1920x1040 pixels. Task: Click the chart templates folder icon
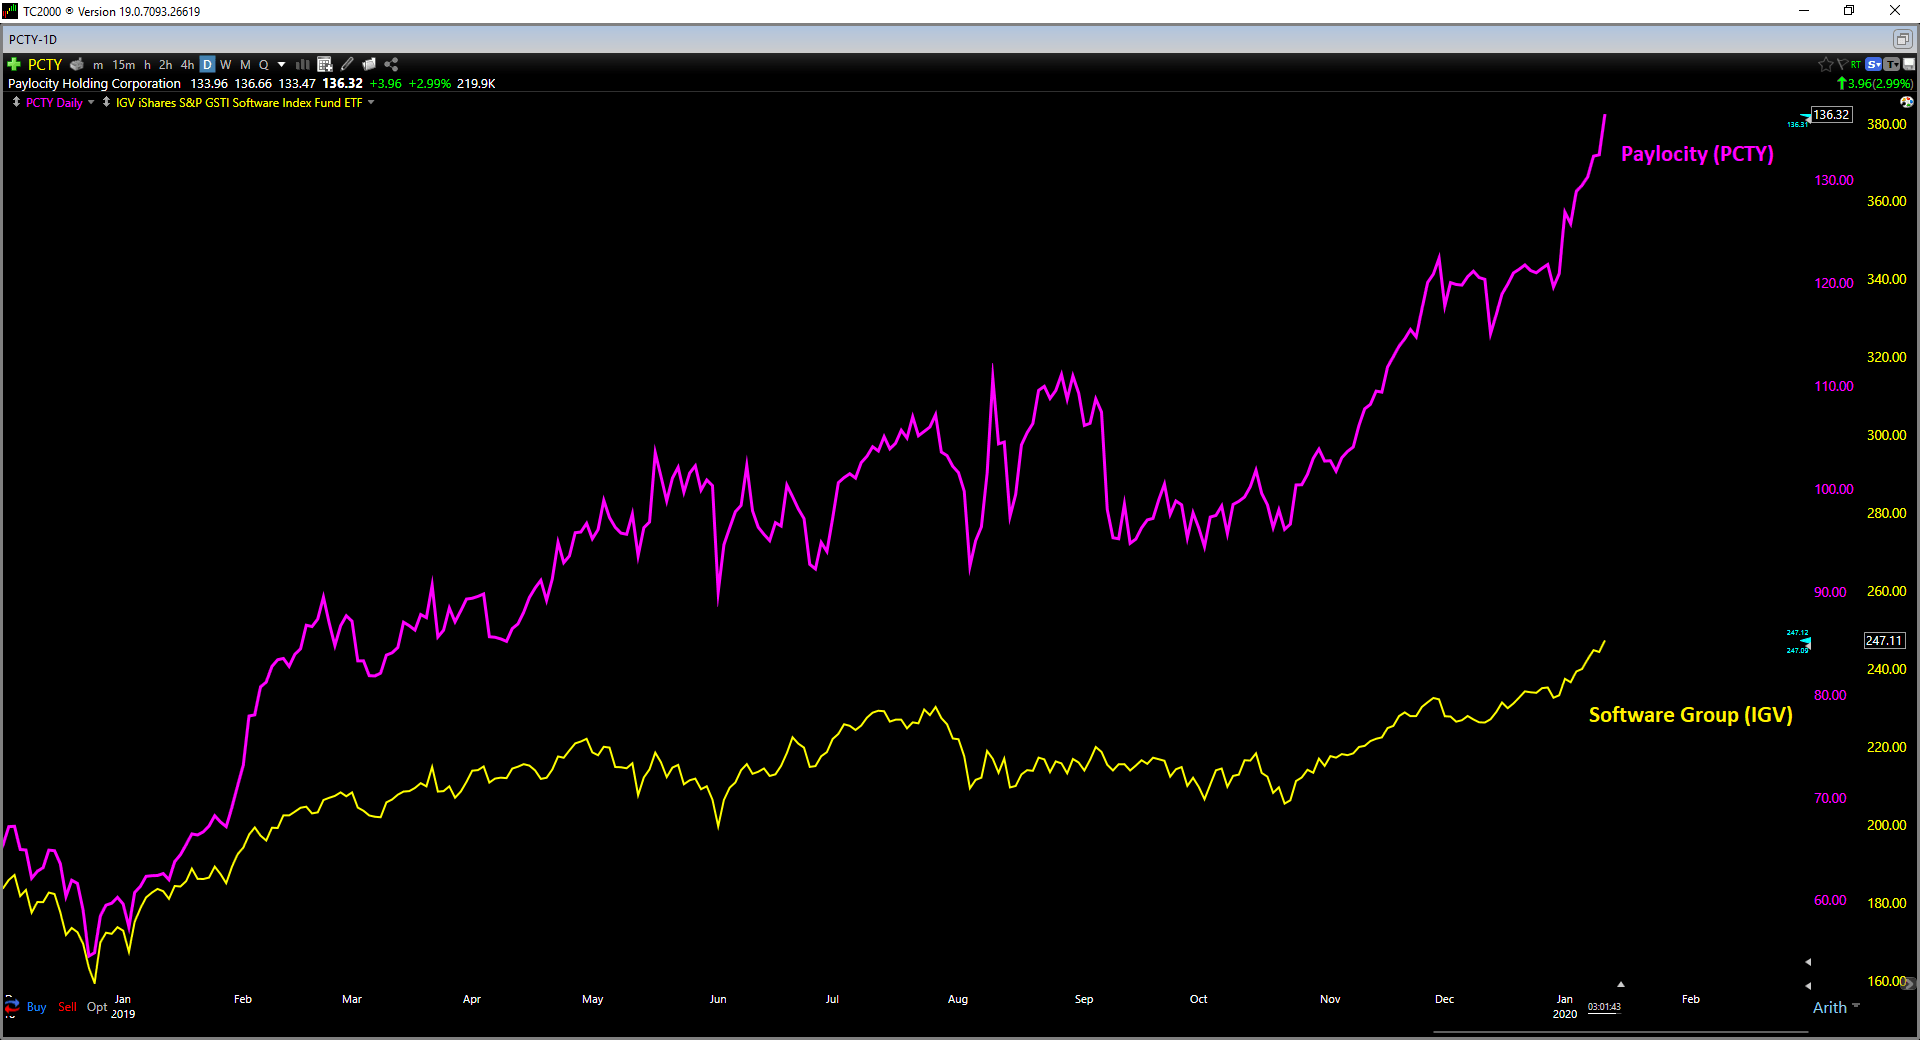point(369,64)
